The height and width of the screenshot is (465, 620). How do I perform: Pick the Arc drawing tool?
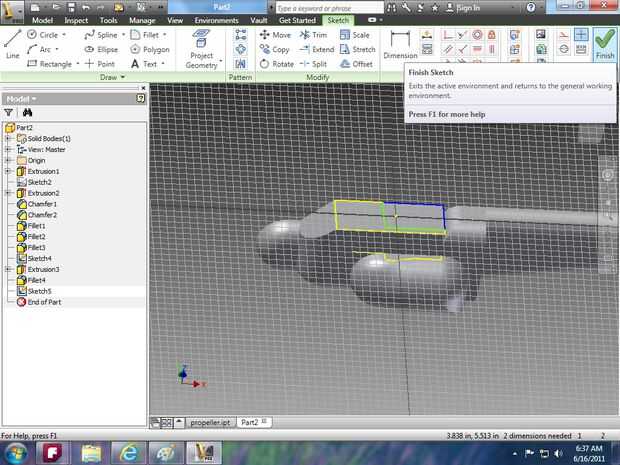click(x=39, y=49)
